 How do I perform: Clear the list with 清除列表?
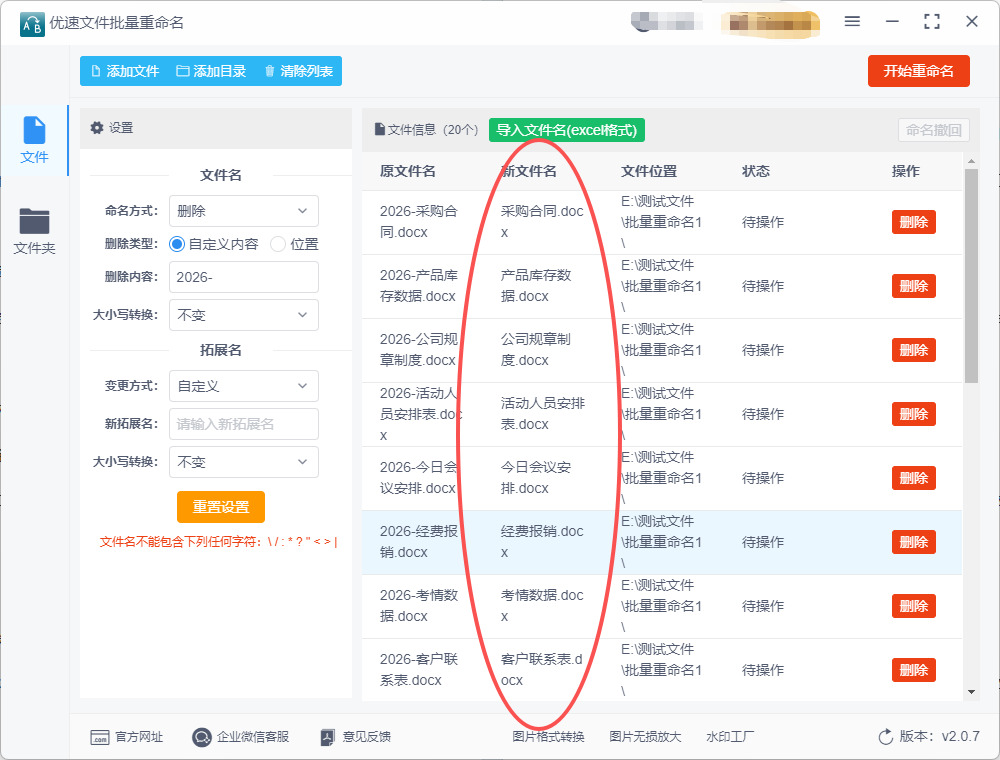click(x=298, y=71)
